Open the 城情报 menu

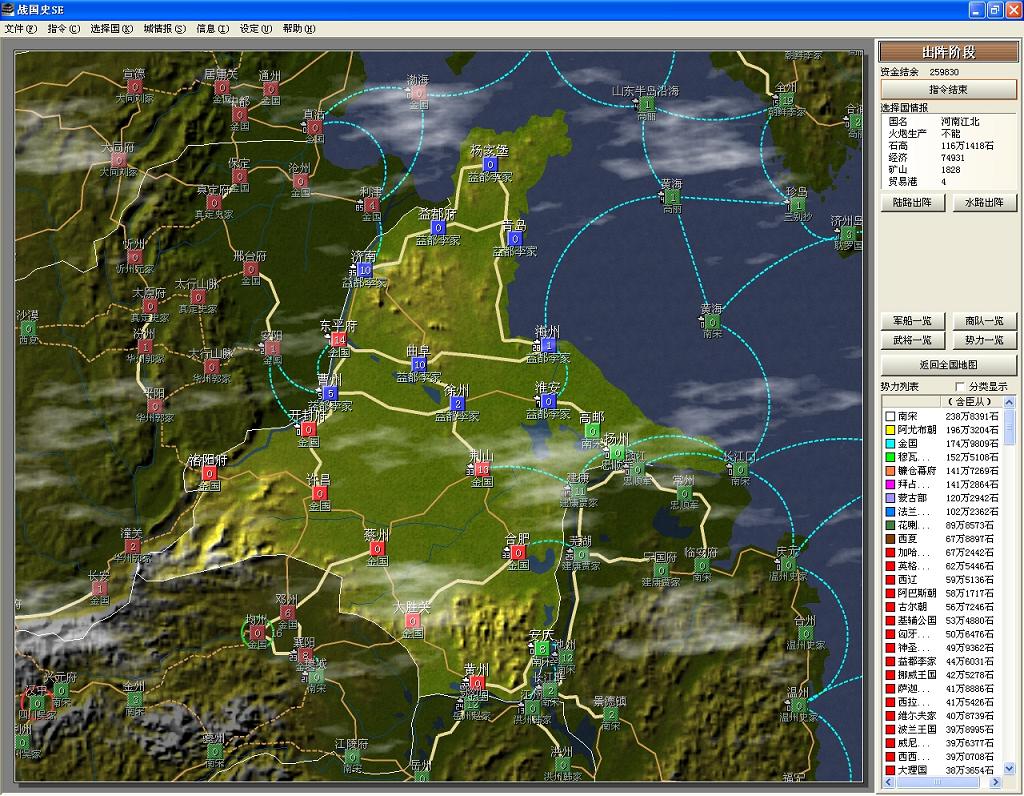tap(164, 29)
